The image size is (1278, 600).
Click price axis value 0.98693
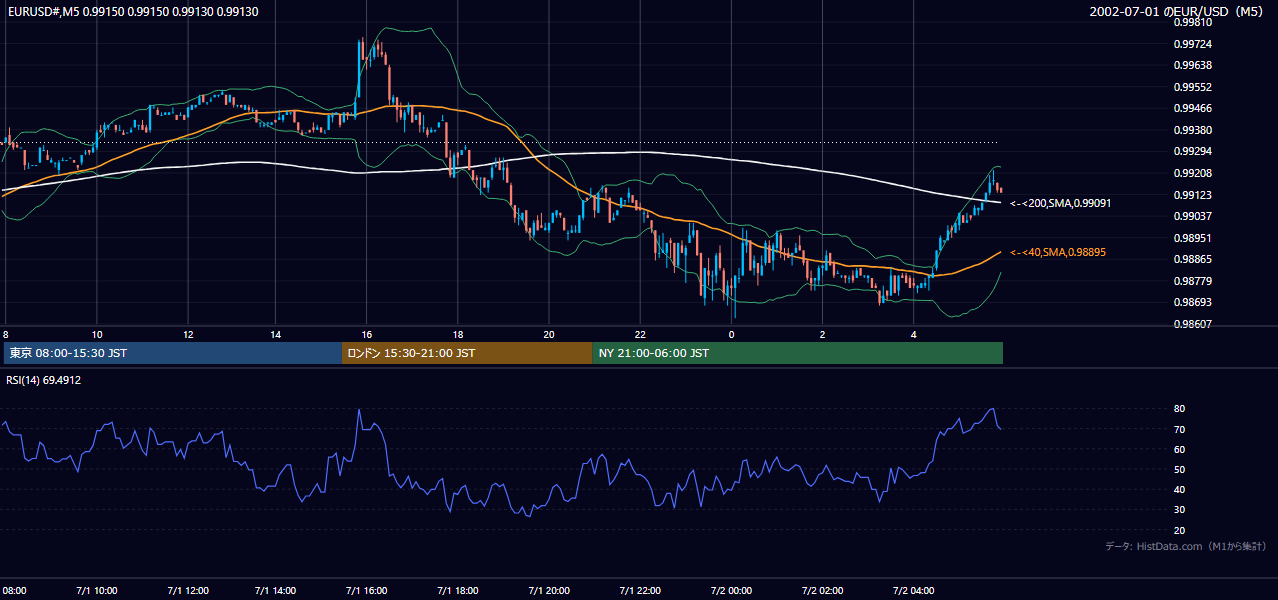pyautogui.click(x=1192, y=302)
